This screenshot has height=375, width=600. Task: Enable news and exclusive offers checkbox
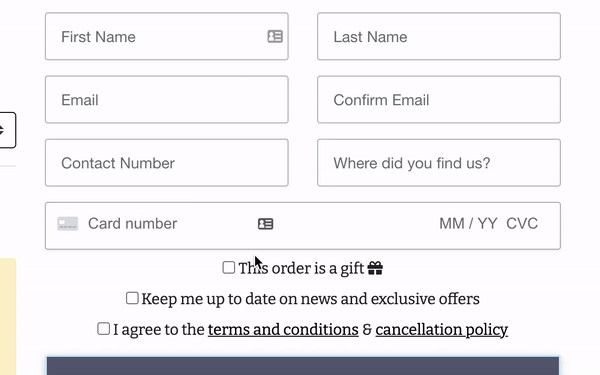(132, 298)
